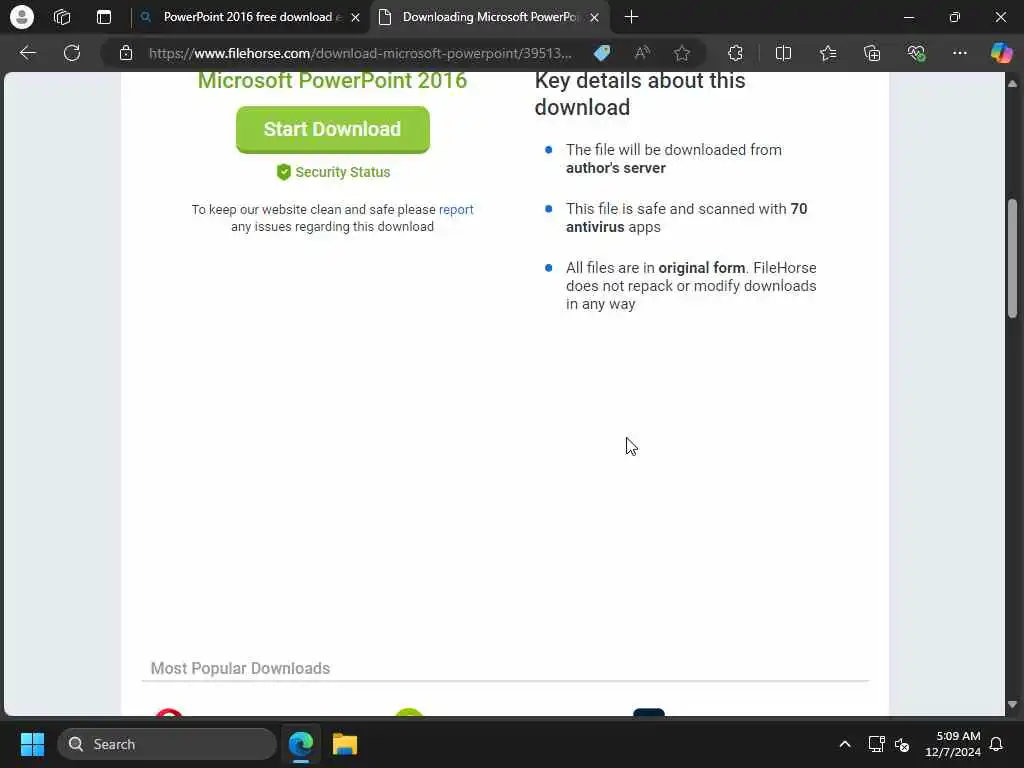The width and height of the screenshot is (1024, 768).
Task: Show hidden system tray icons
Action: 844,744
